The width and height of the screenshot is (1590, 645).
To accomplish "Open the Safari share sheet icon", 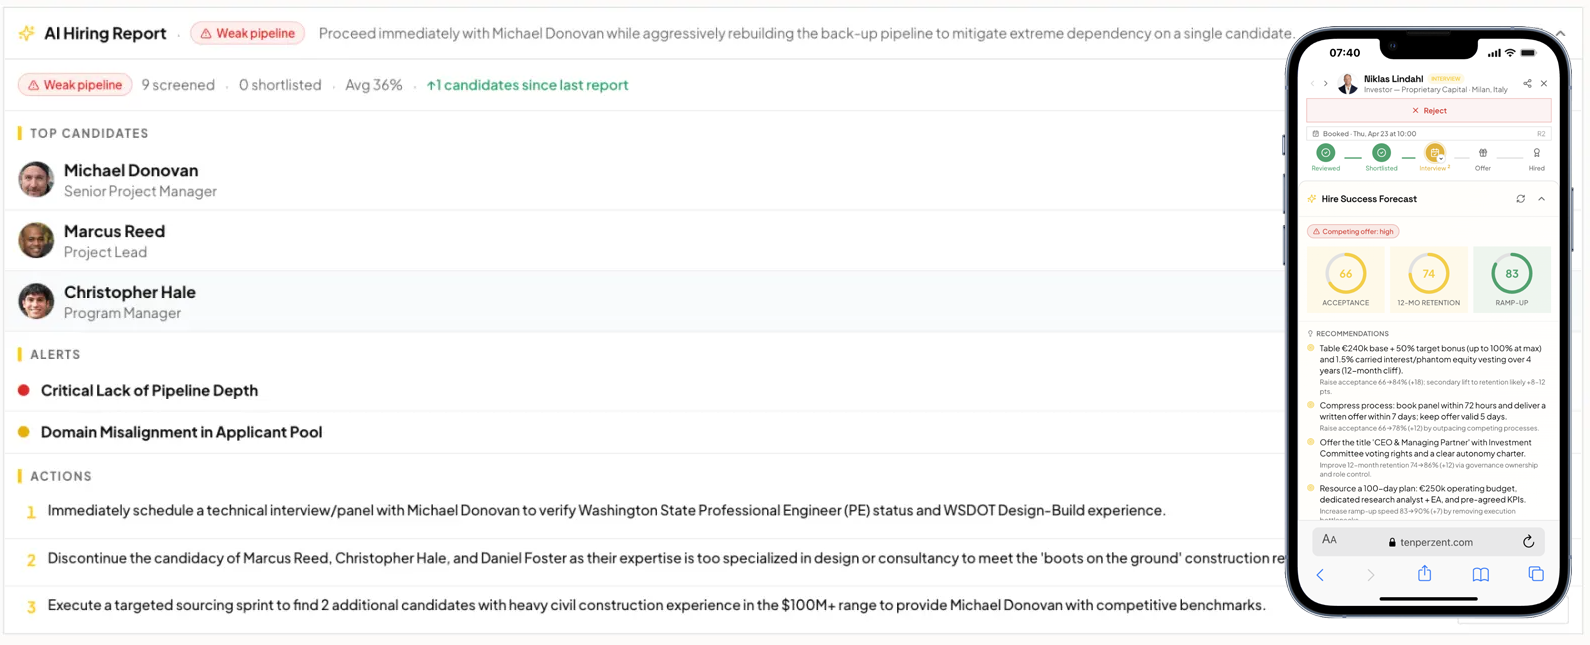I will pos(1424,574).
